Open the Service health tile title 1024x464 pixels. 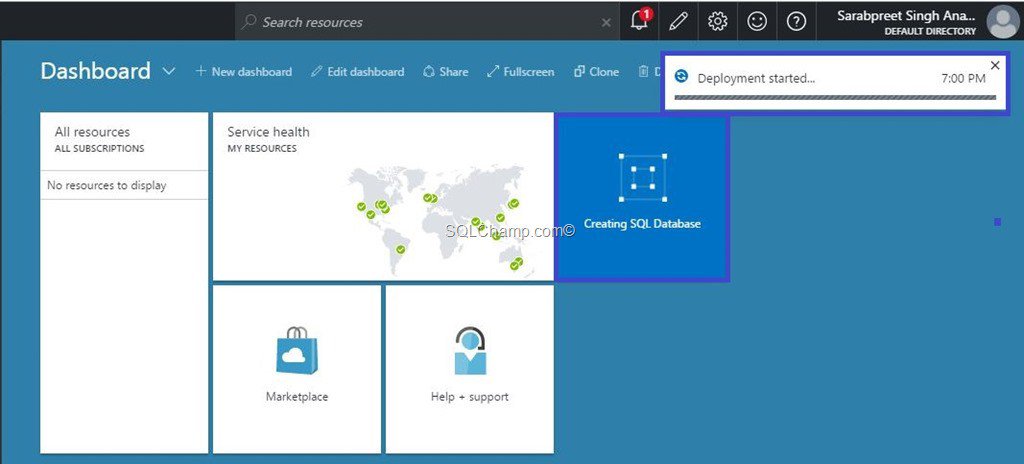pos(268,132)
